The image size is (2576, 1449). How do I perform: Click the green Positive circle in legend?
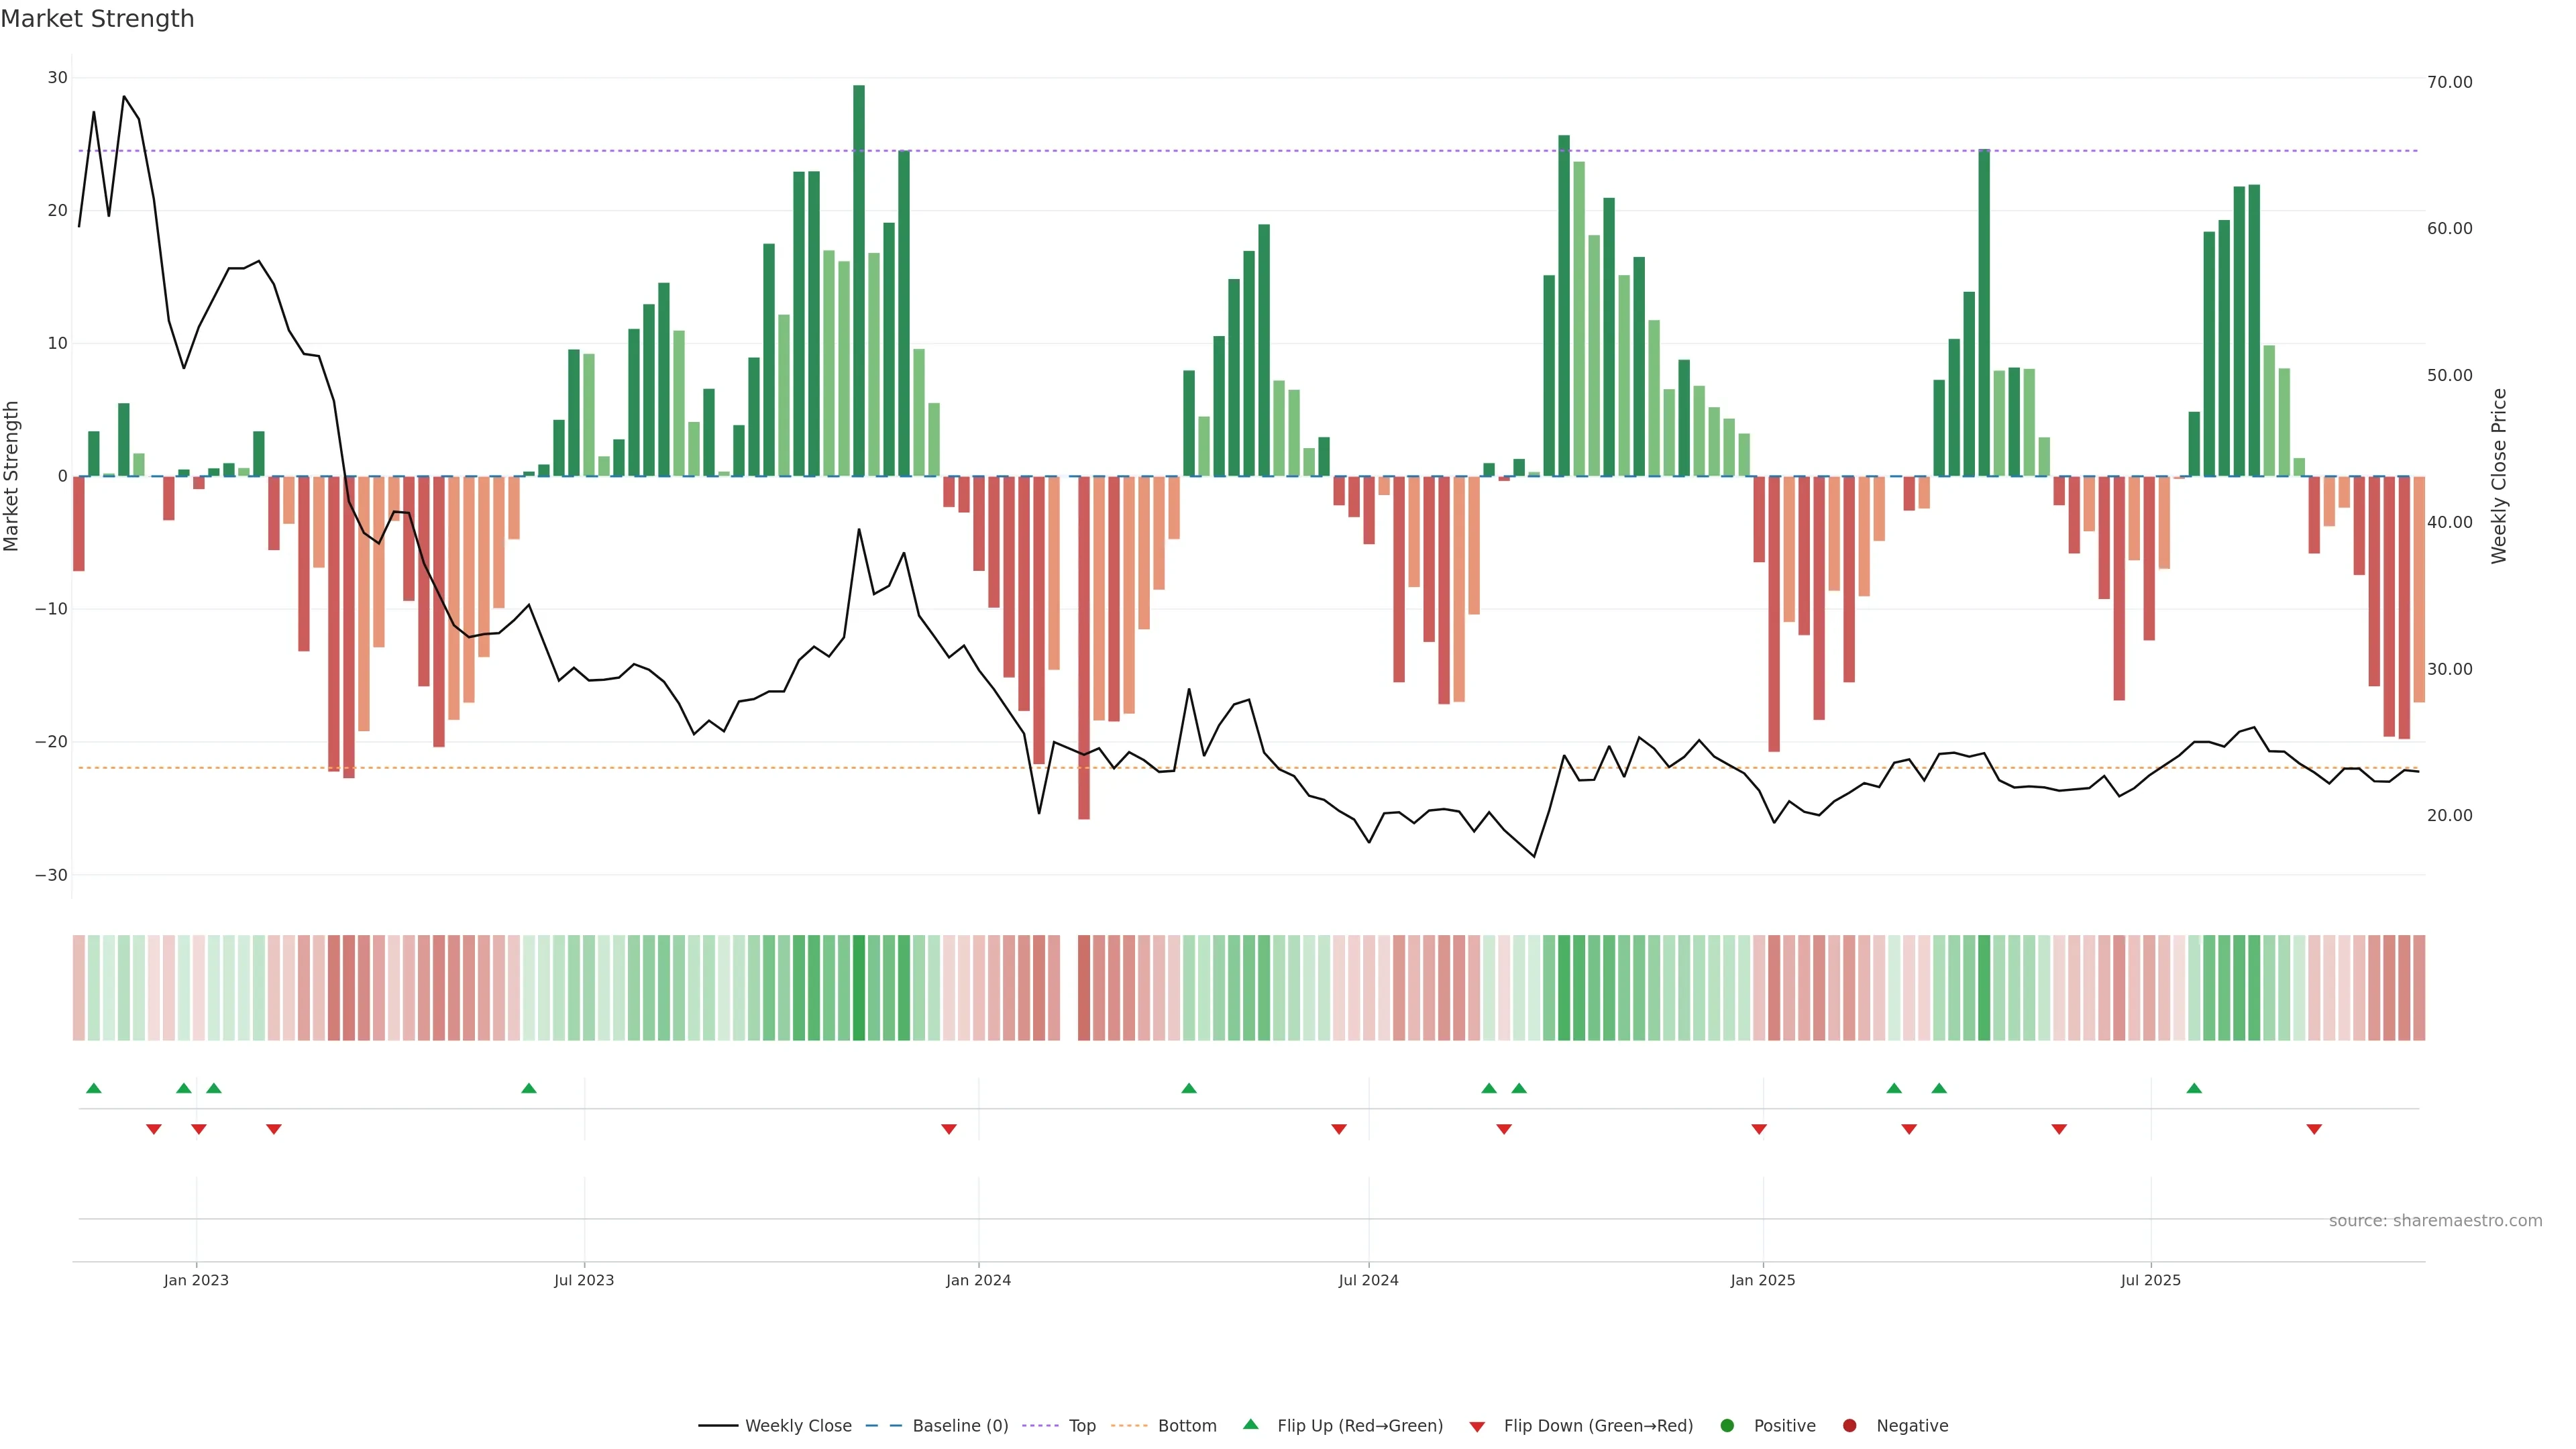click(1727, 1425)
